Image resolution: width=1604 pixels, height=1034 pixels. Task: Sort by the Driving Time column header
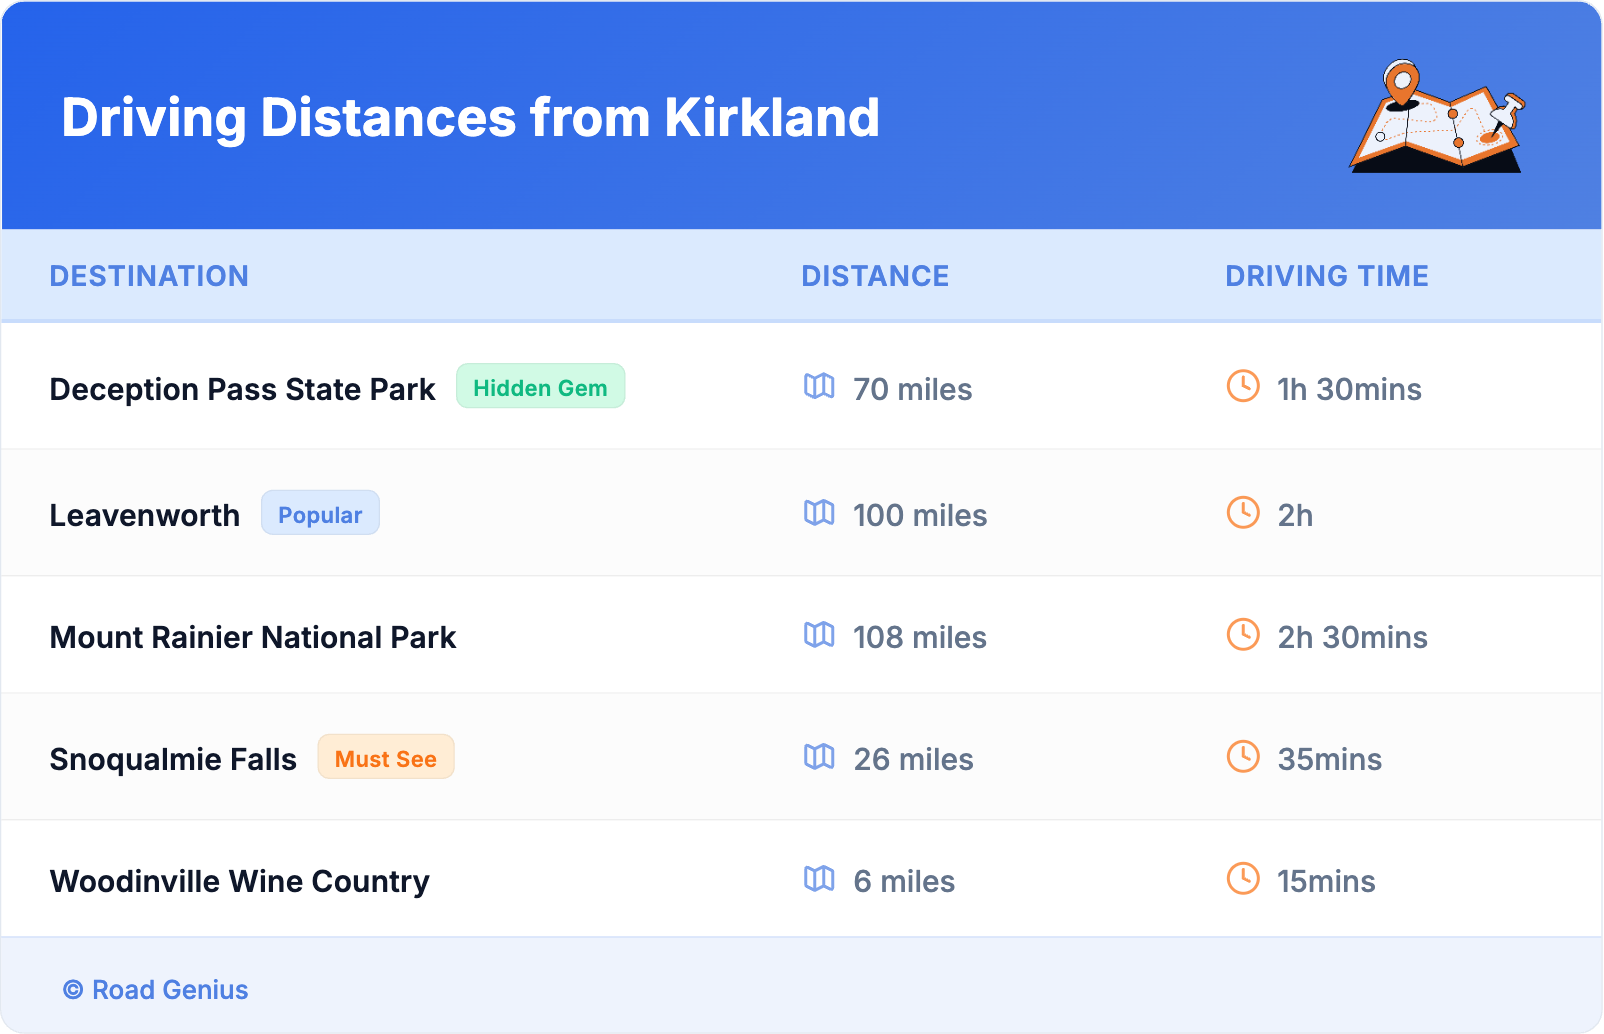pyautogui.click(x=1326, y=276)
